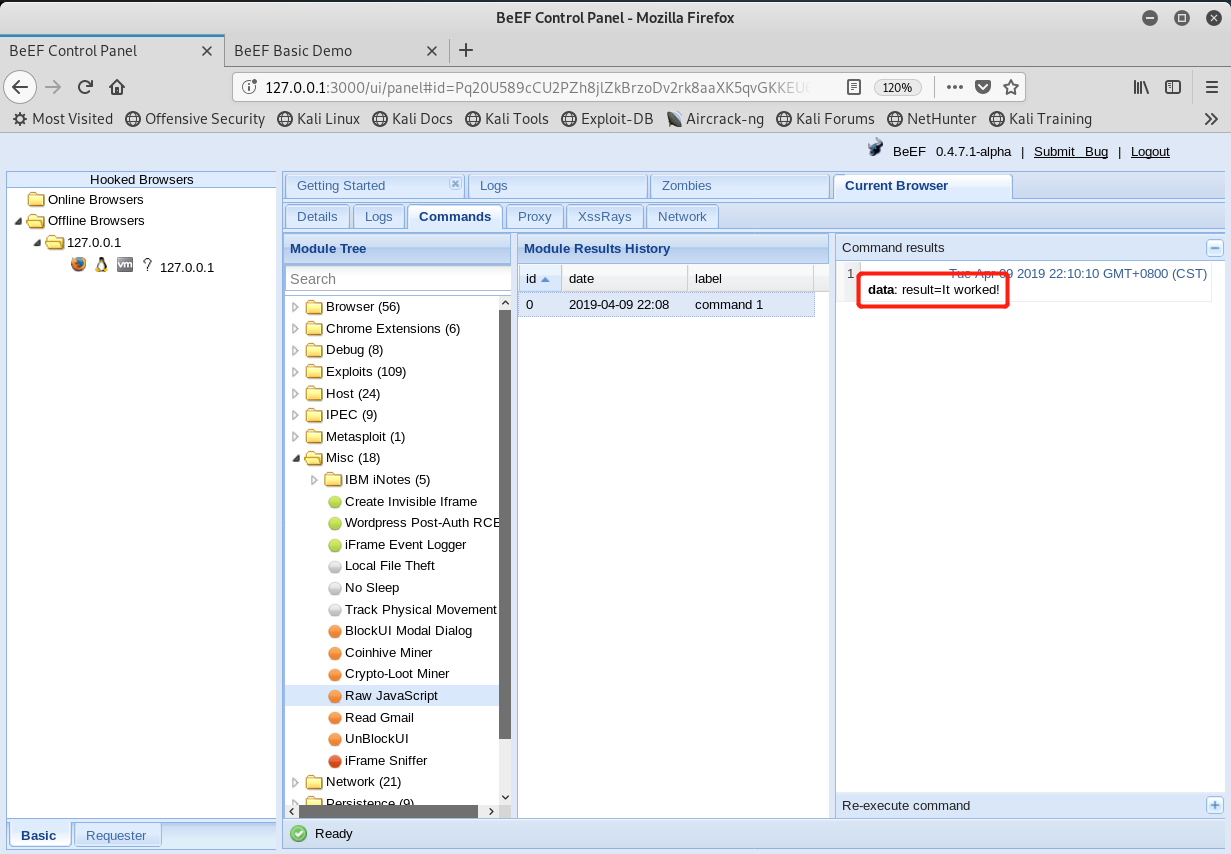Viewport: 1231px width, 854px height.
Task: Click the Submit Bug link
Action: (1071, 152)
